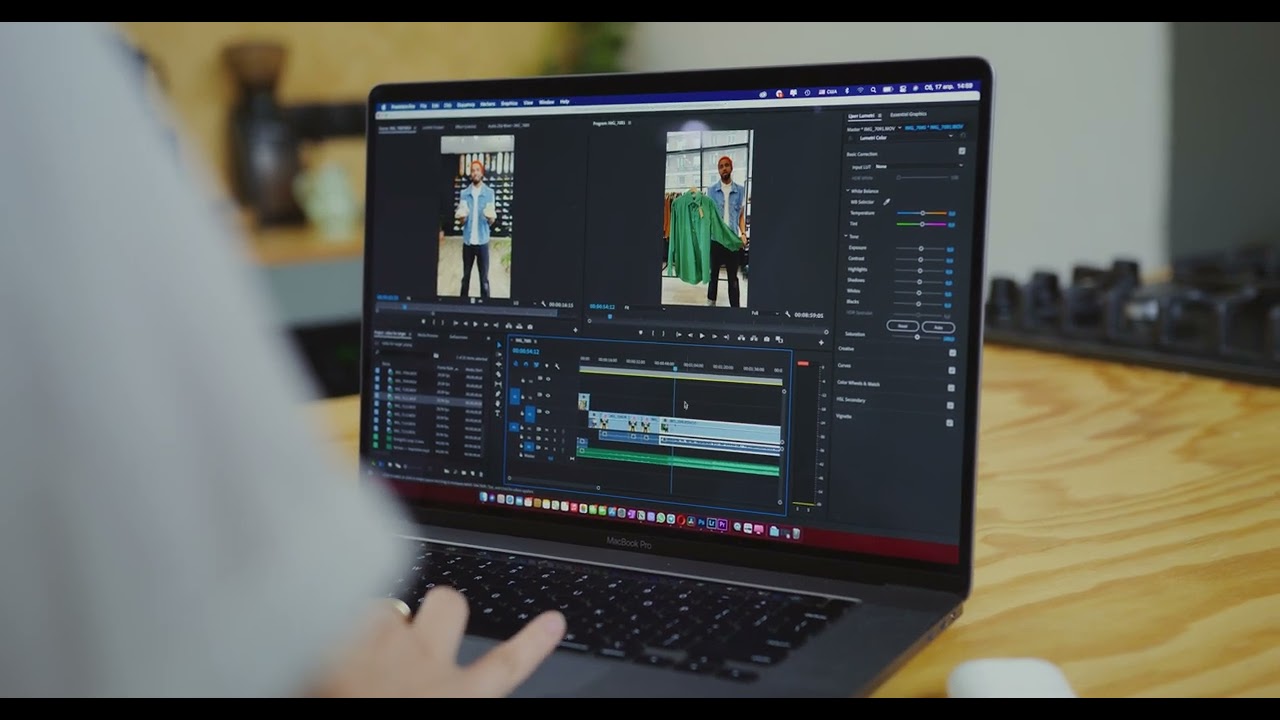The height and width of the screenshot is (720, 1280).
Task: Open the Help menu
Action: click(x=564, y=102)
